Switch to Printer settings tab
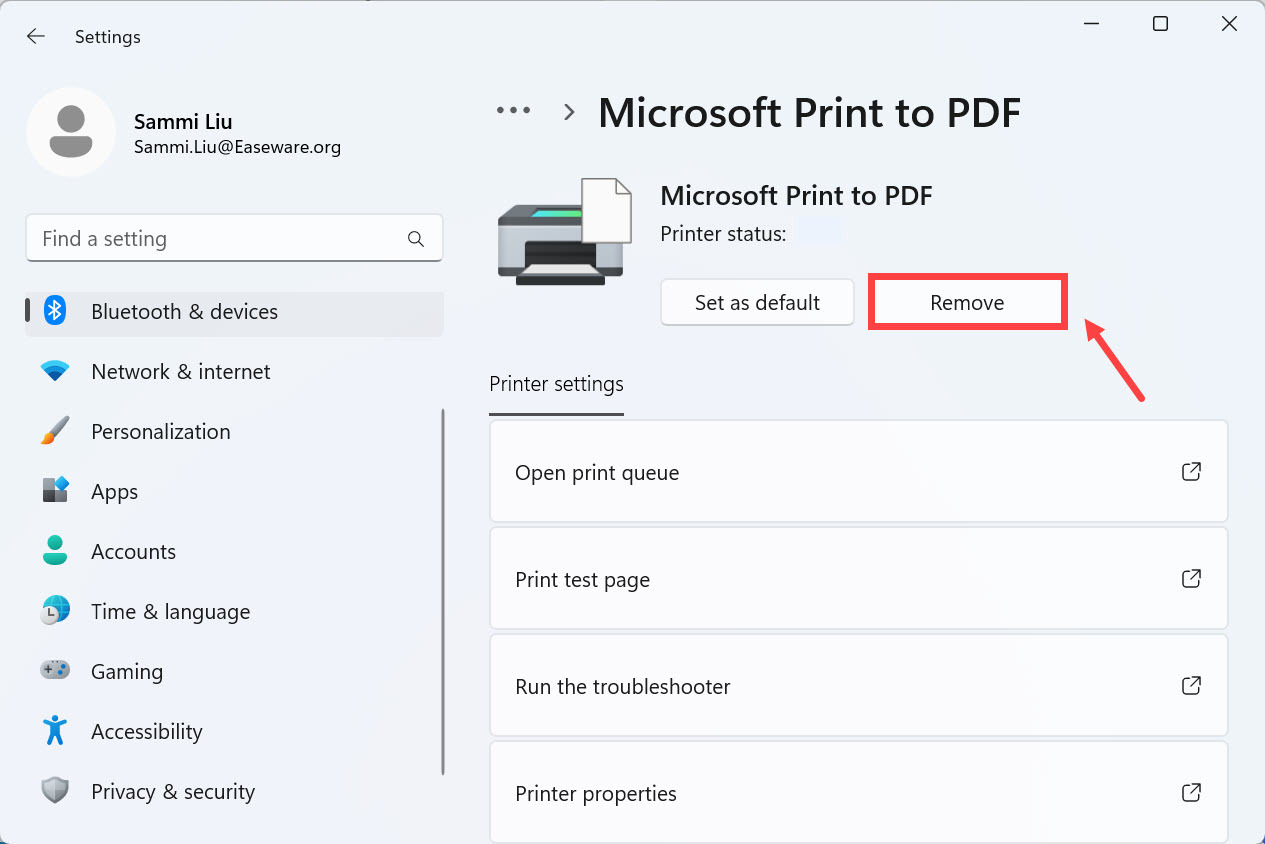This screenshot has width=1265, height=844. (x=556, y=384)
